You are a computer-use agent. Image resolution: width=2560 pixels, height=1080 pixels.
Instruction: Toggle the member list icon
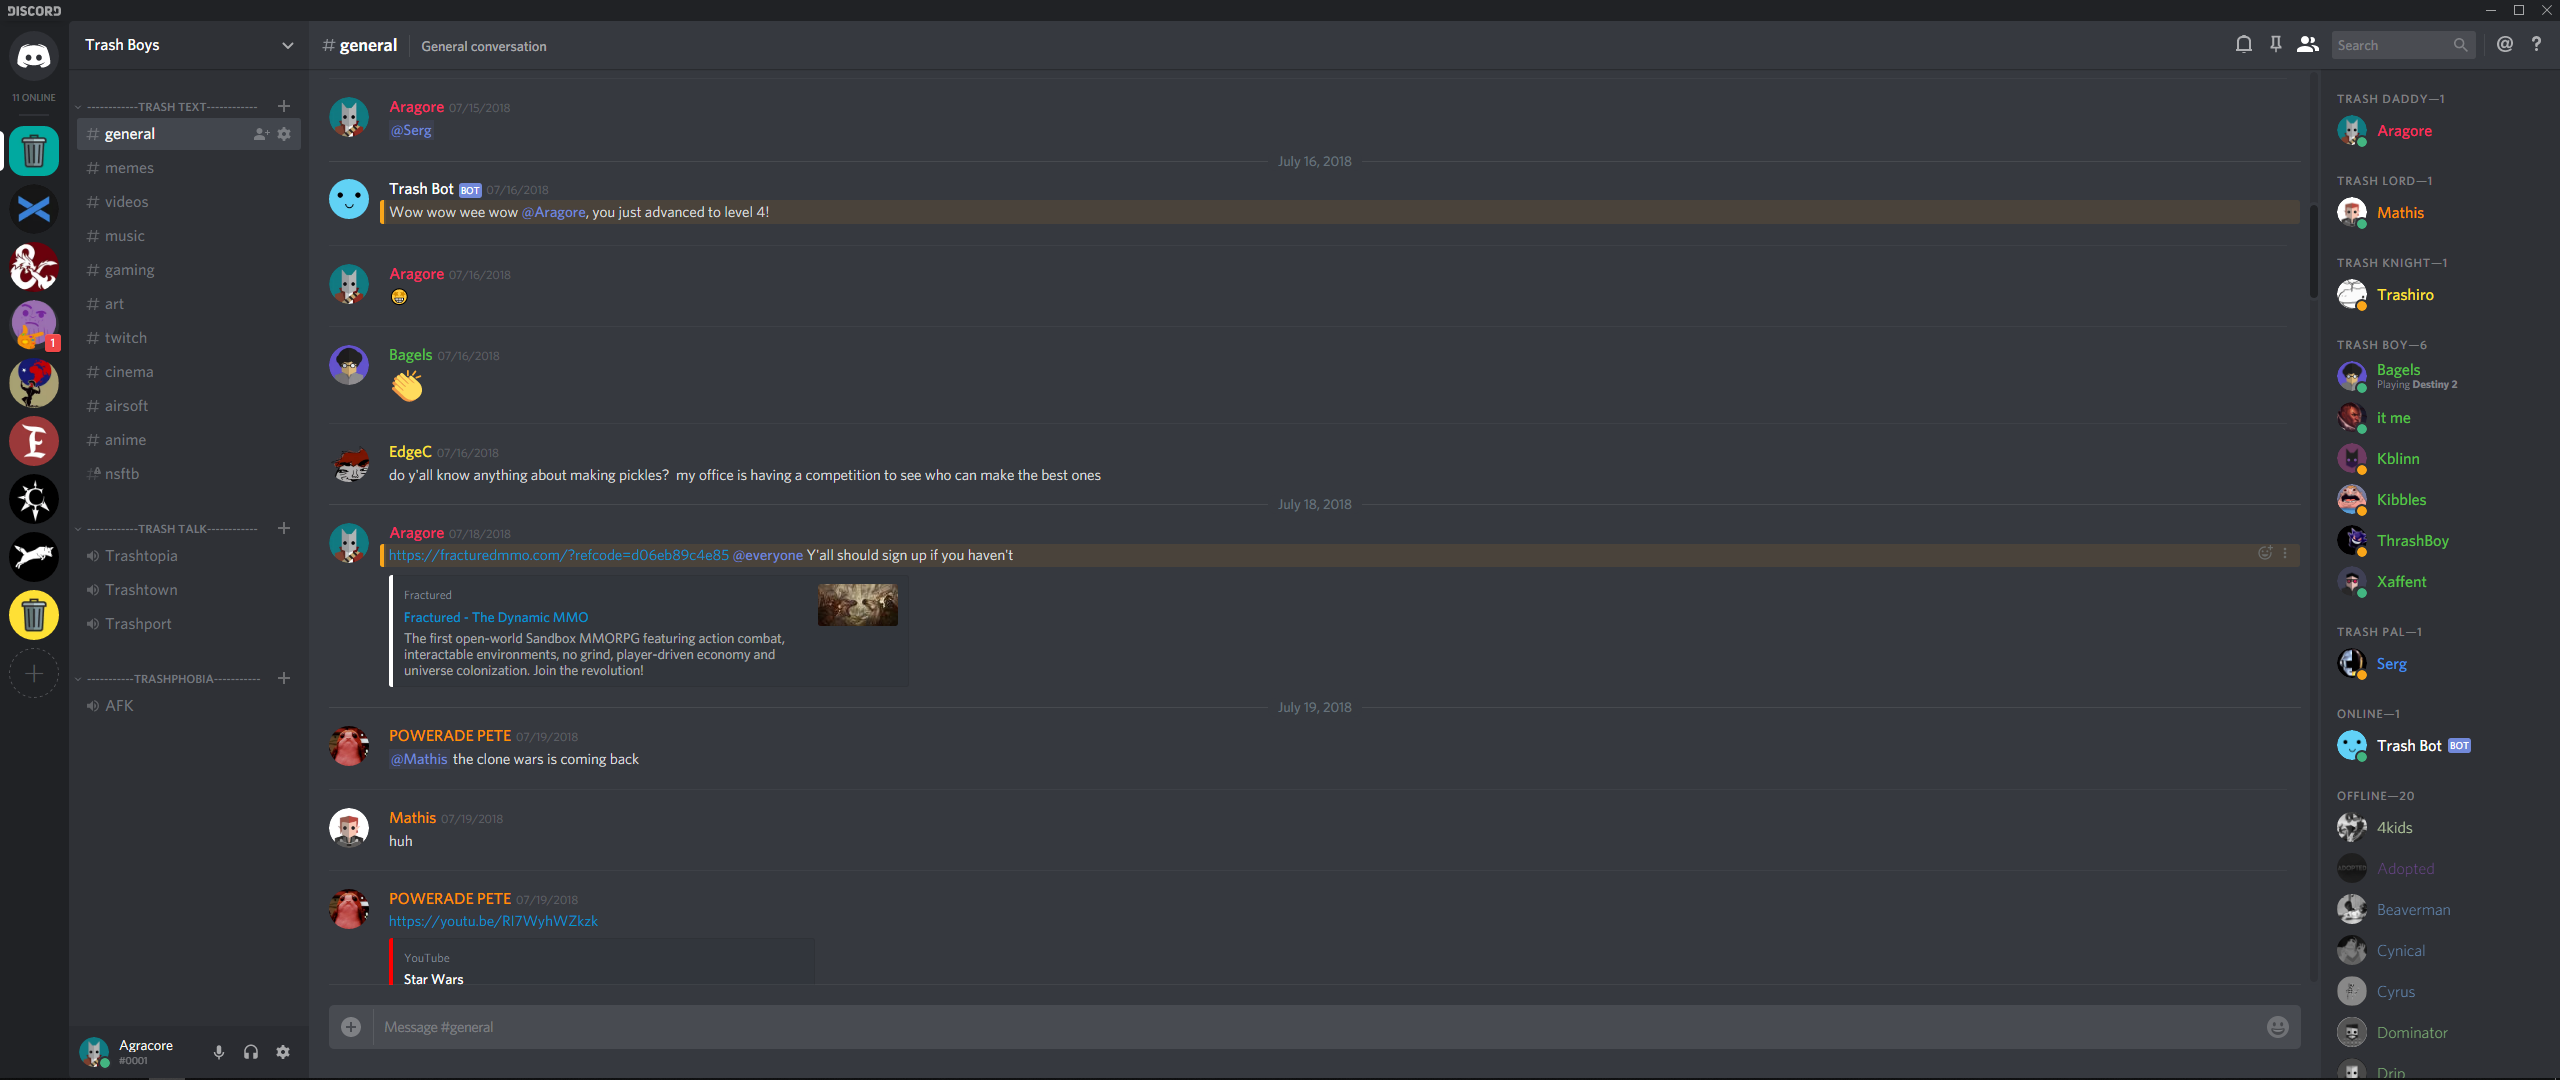2307,45
